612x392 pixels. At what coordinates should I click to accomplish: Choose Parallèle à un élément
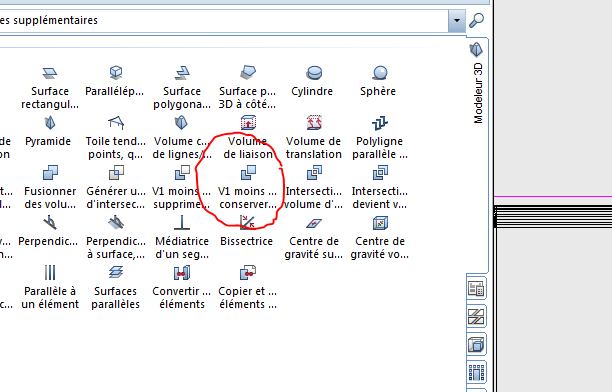50,287
